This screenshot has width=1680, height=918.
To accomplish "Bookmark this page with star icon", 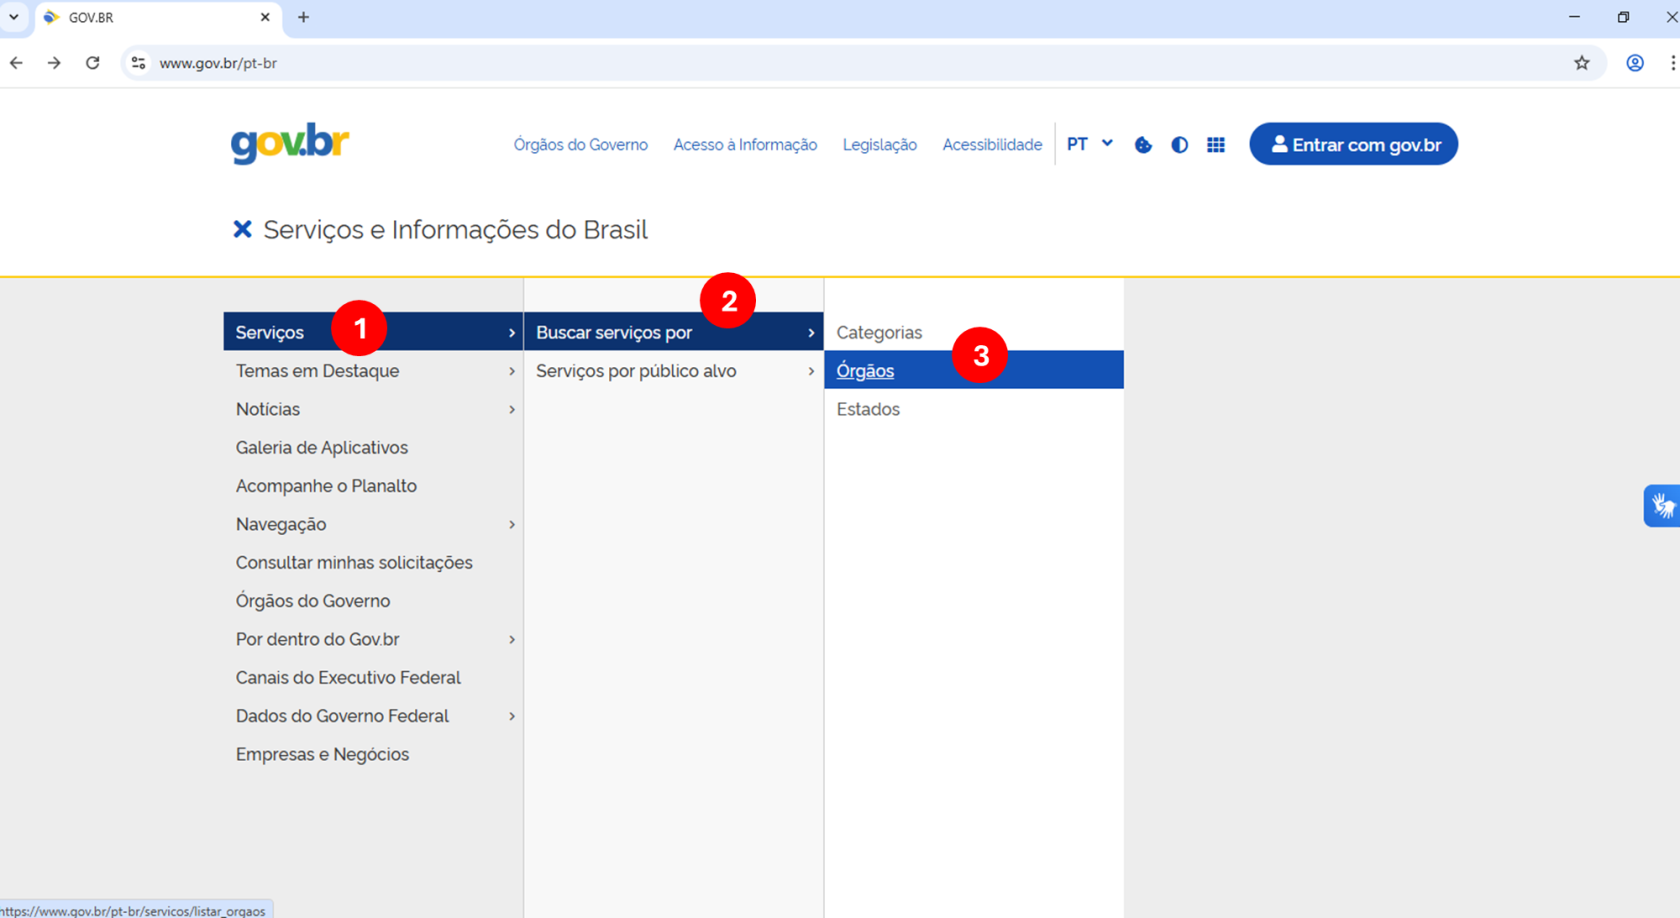I will tap(1582, 63).
